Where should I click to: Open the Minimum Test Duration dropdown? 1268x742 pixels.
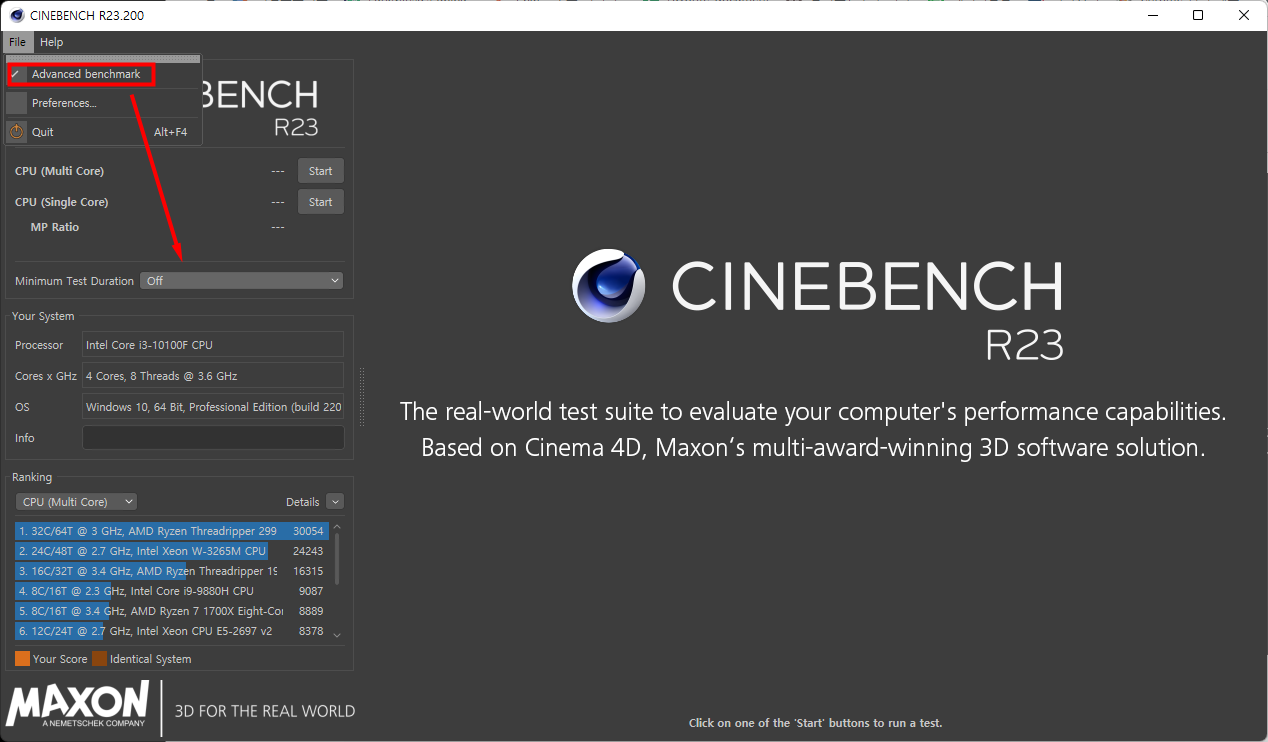[241, 281]
